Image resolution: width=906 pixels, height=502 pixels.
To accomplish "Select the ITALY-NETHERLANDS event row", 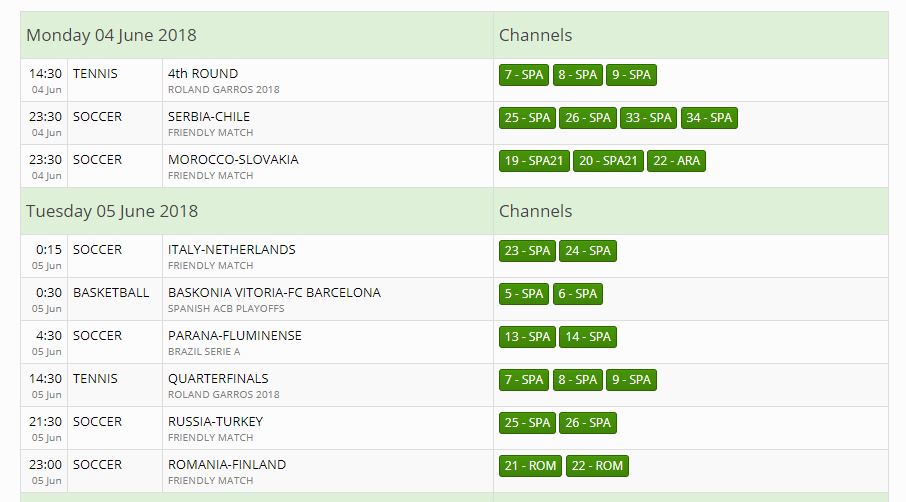I will point(454,256).
